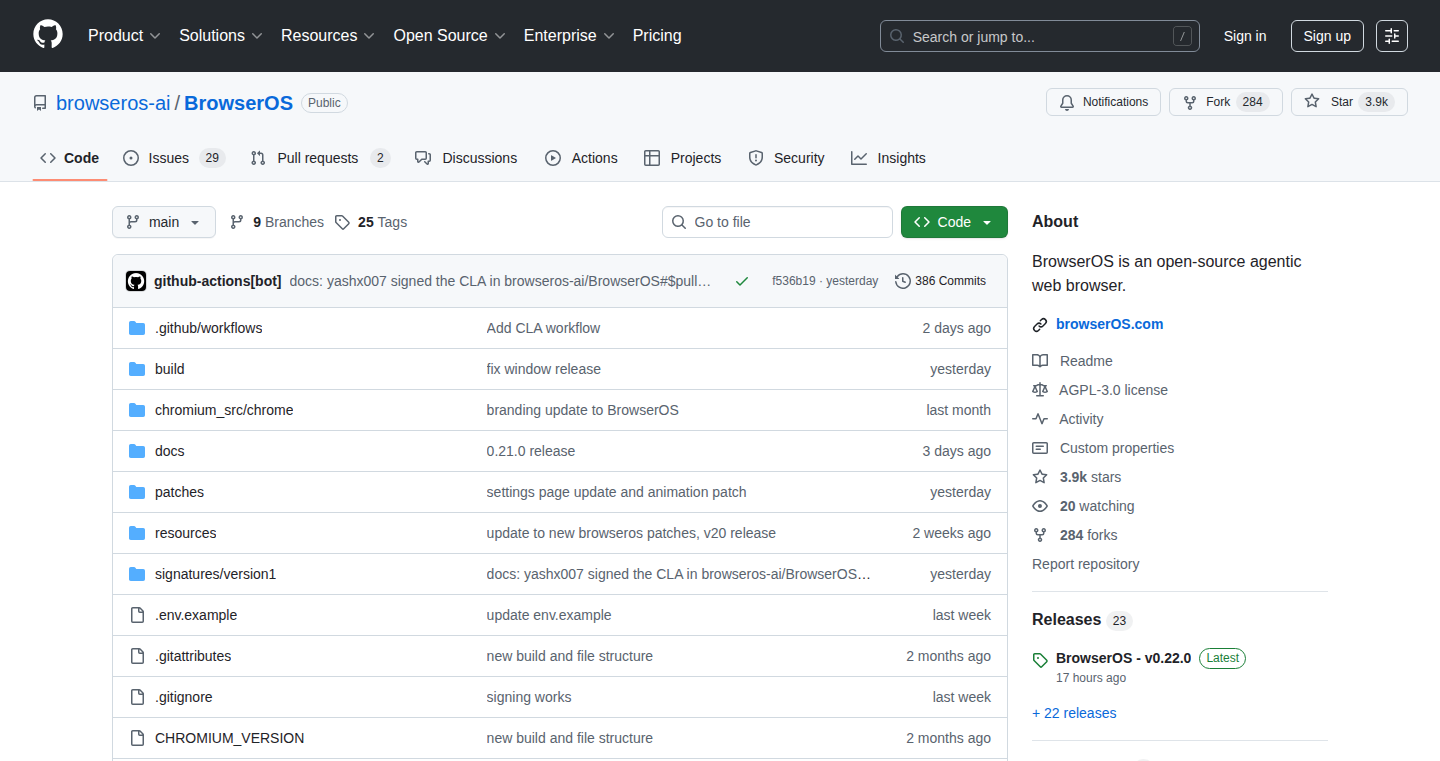Go to the GitHub homepage logo

click(x=48, y=35)
